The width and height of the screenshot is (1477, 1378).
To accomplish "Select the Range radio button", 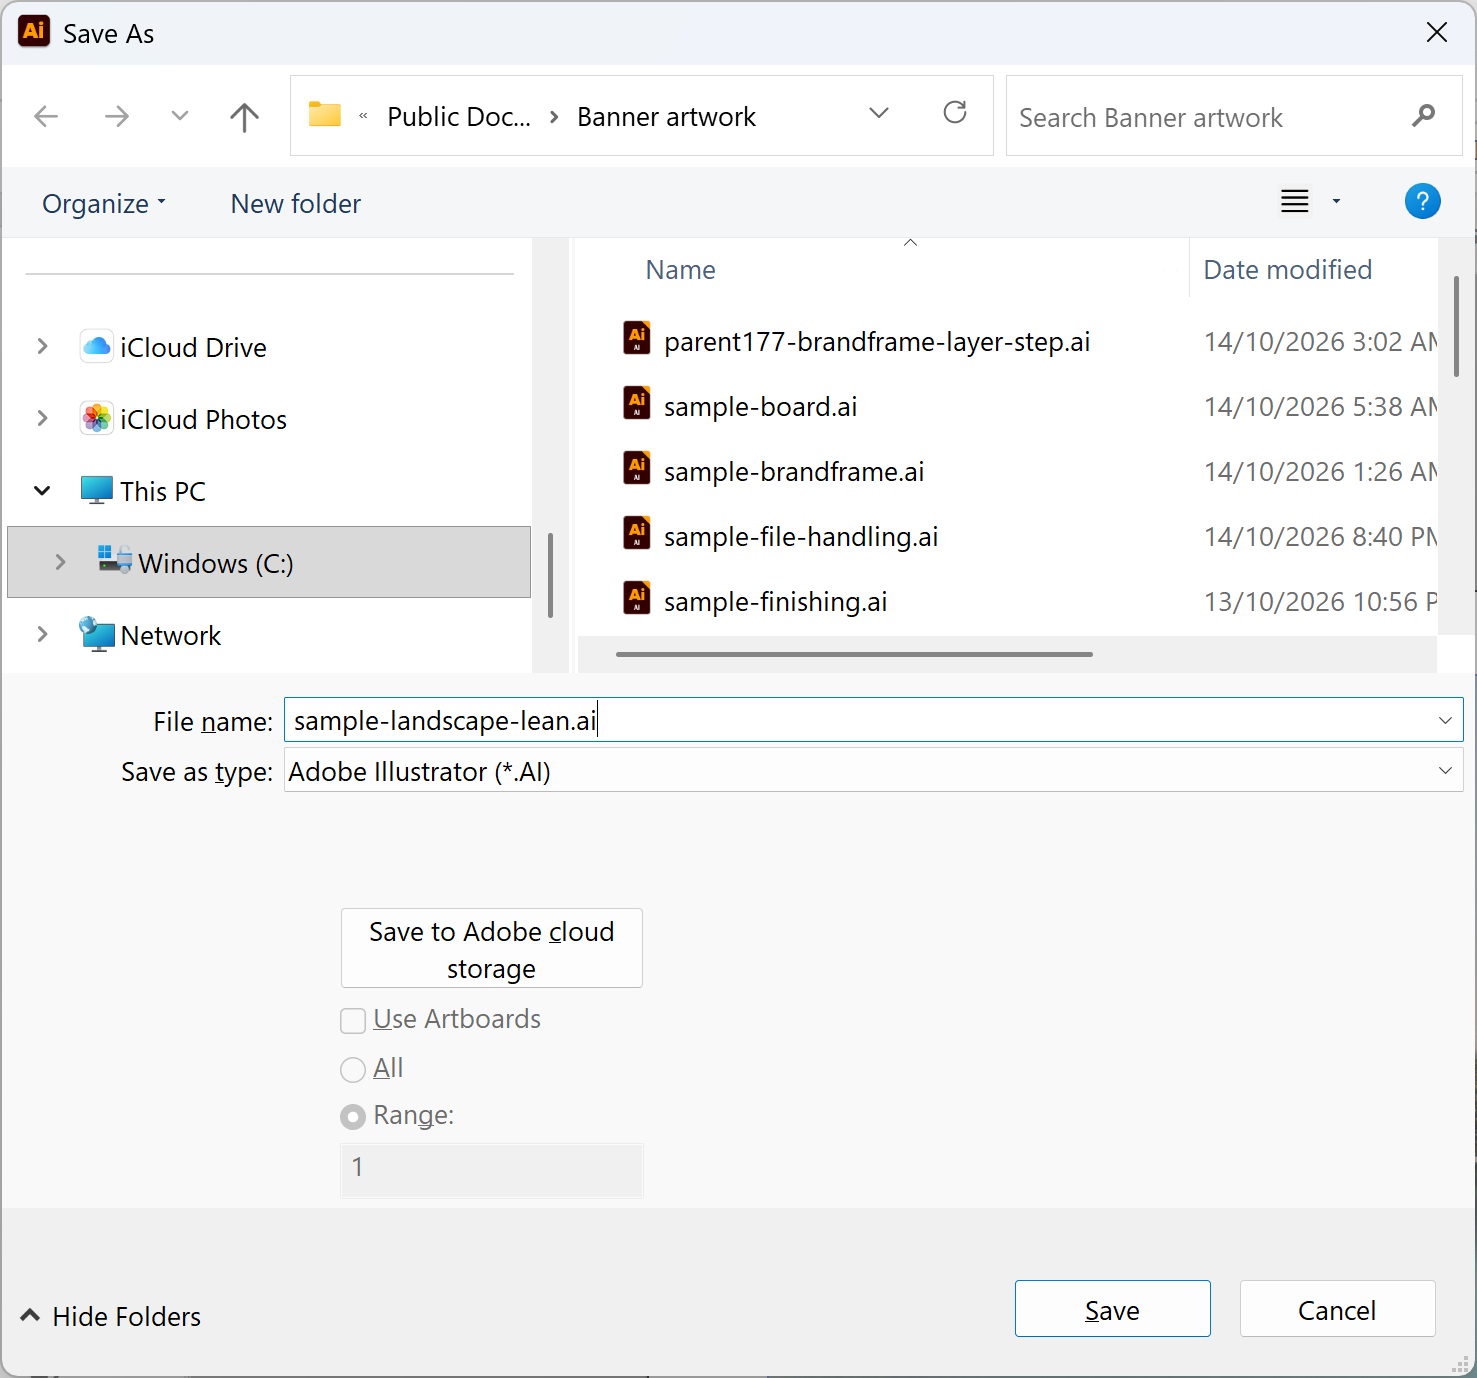I will tap(353, 1117).
